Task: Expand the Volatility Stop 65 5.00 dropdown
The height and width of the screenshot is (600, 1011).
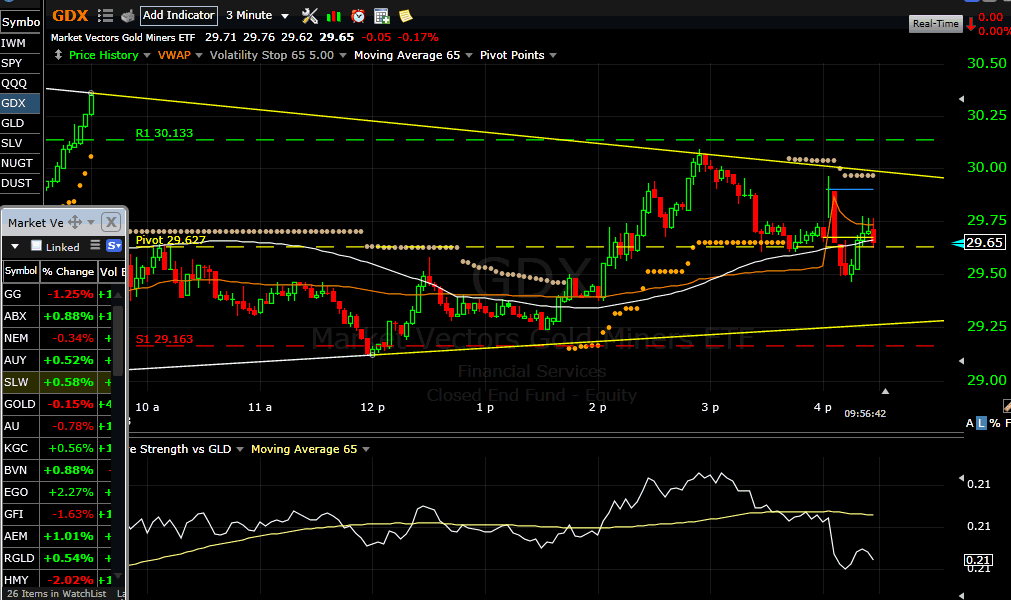Action: click(x=342, y=55)
